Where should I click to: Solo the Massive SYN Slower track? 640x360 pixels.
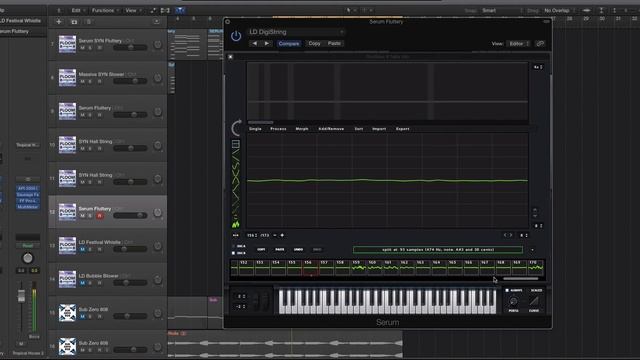coord(91,82)
